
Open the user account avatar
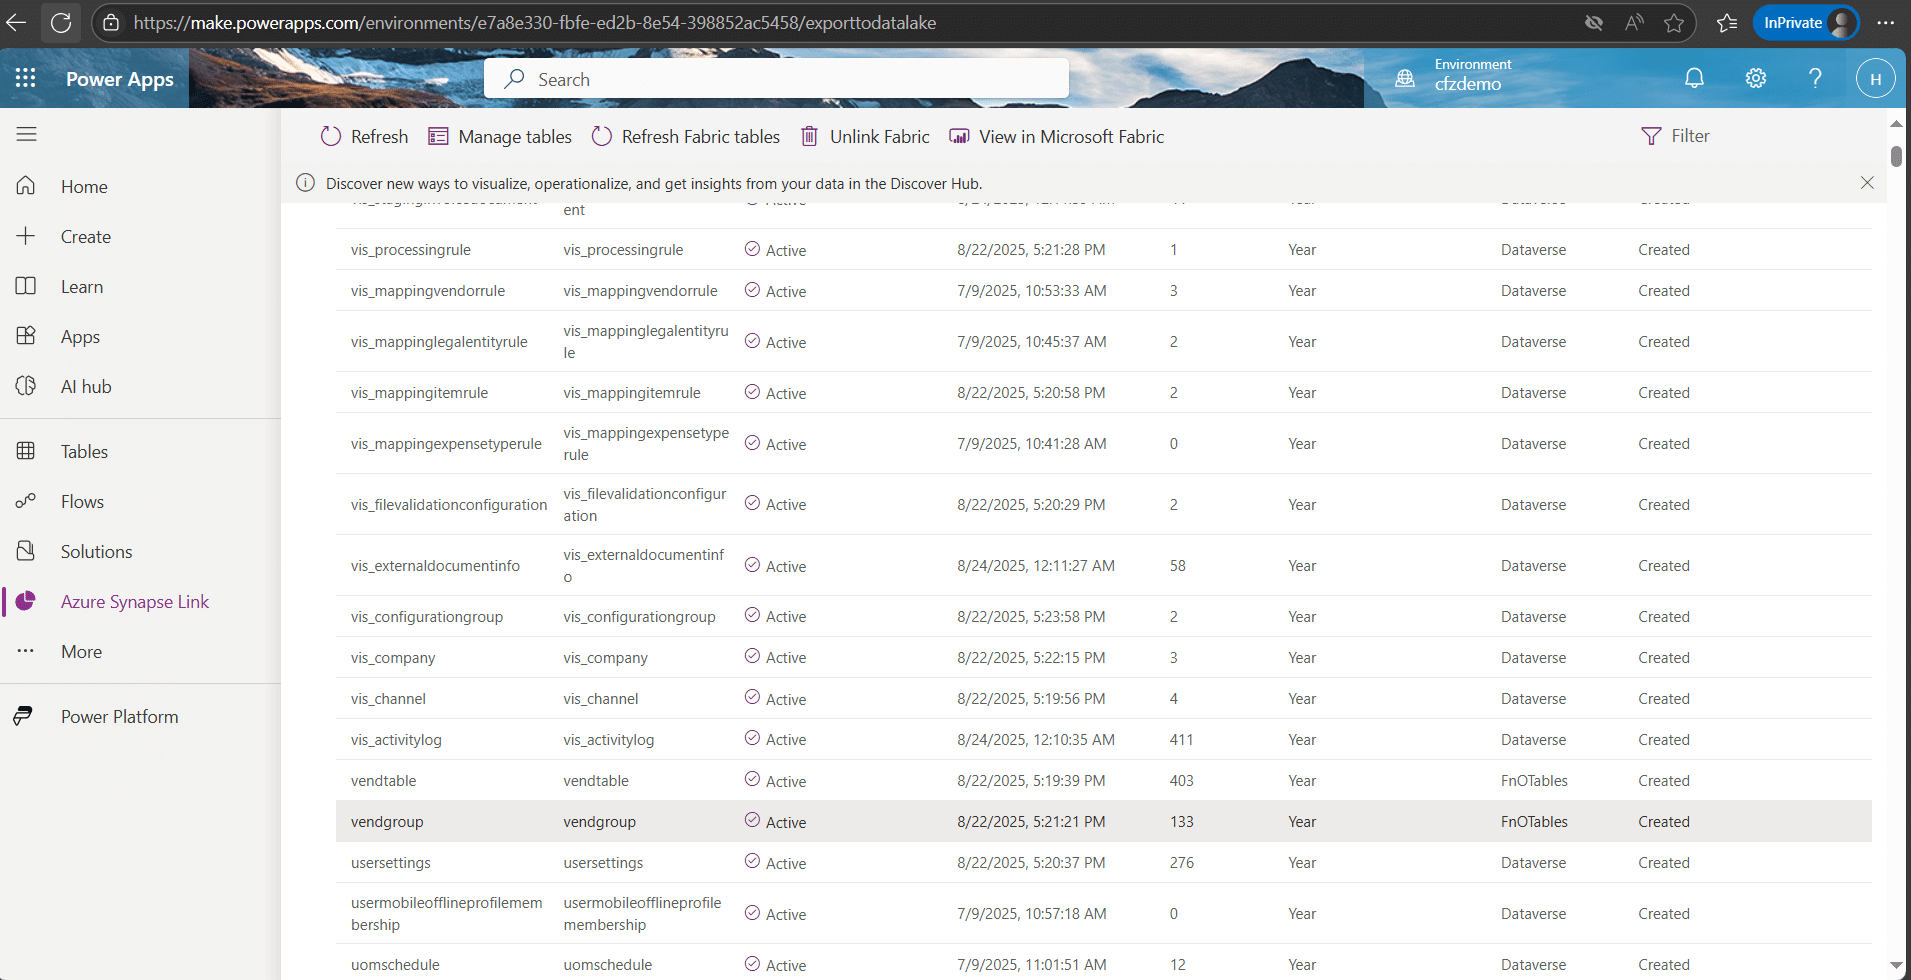click(x=1875, y=79)
